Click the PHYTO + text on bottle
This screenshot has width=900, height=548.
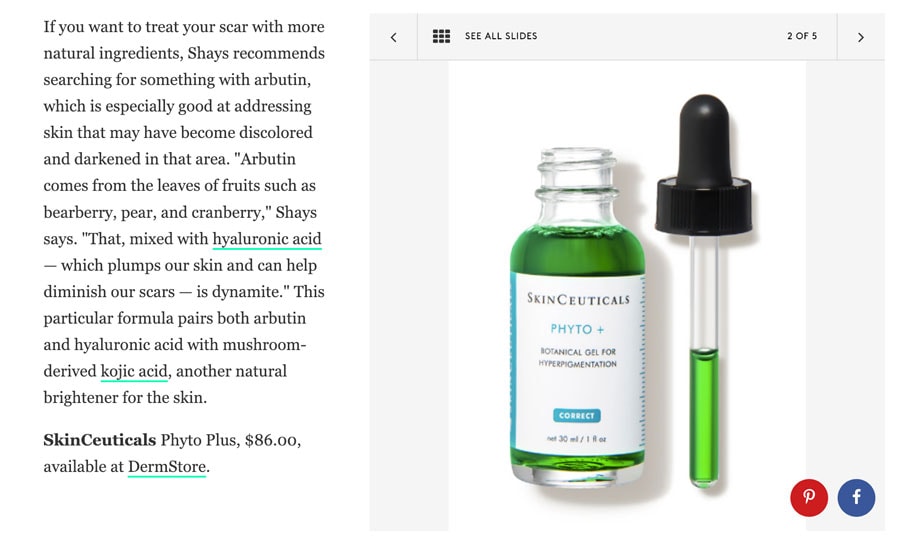pos(577,329)
